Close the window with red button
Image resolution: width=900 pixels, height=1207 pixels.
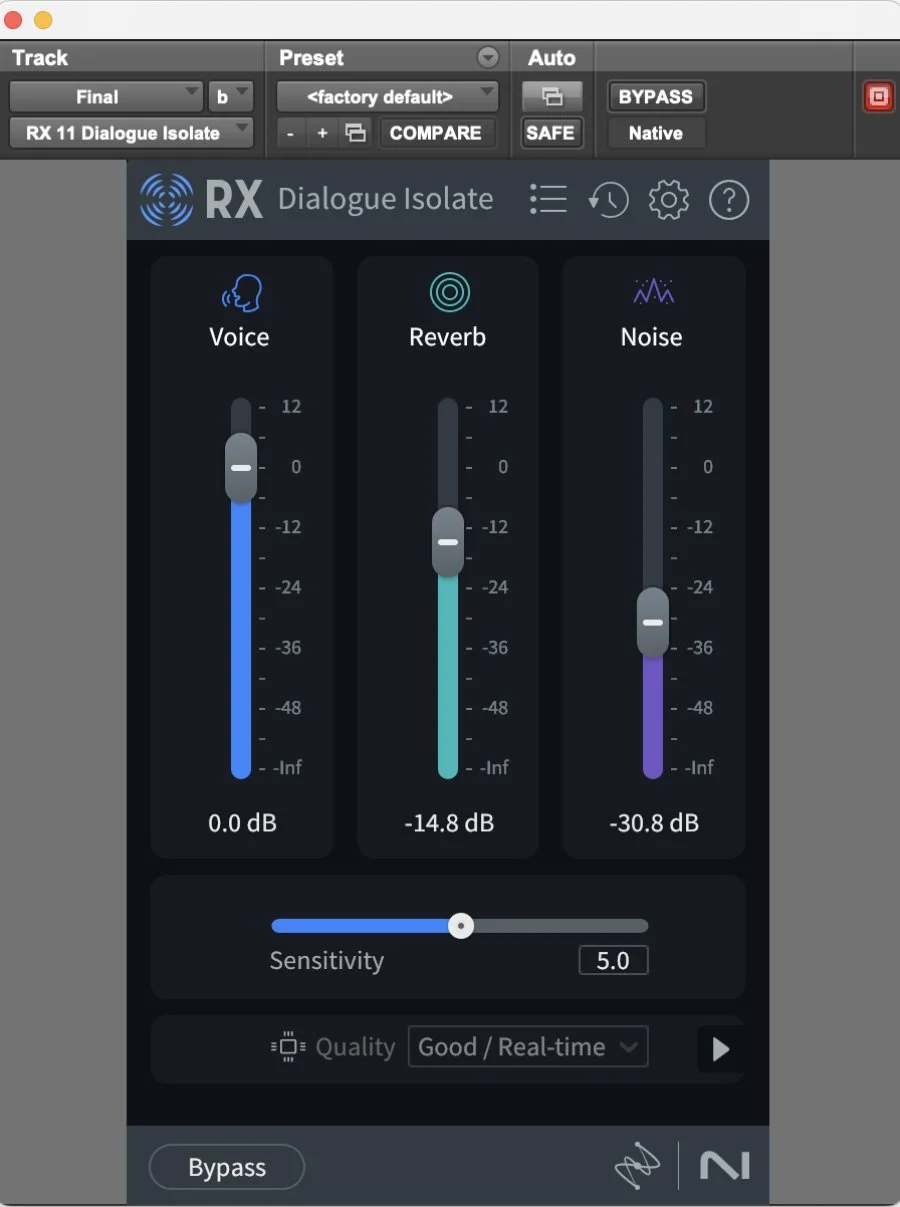tap(13, 20)
